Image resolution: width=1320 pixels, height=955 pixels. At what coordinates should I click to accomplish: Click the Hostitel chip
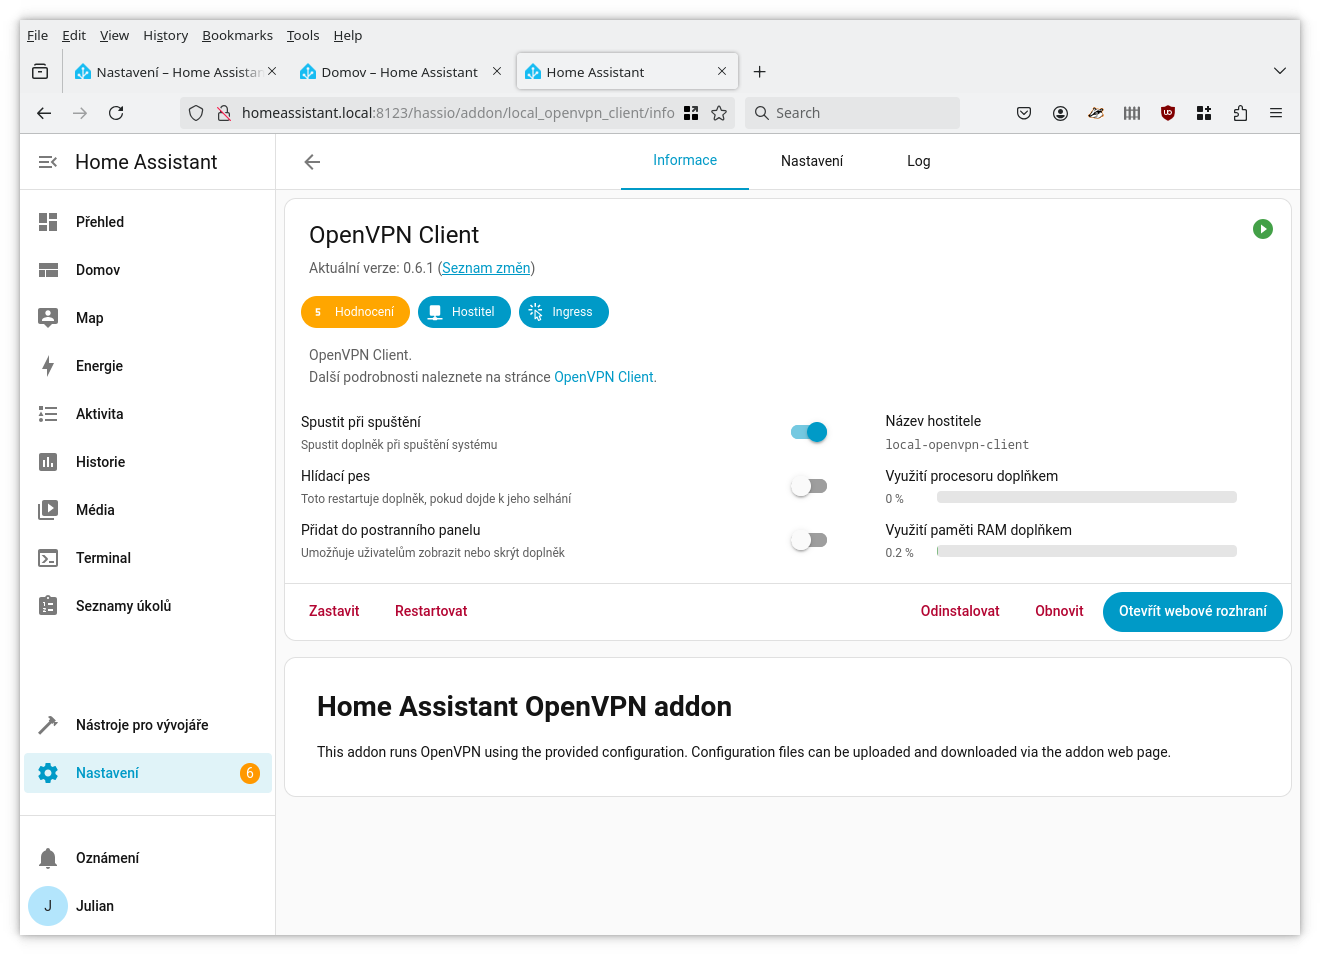tap(464, 312)
